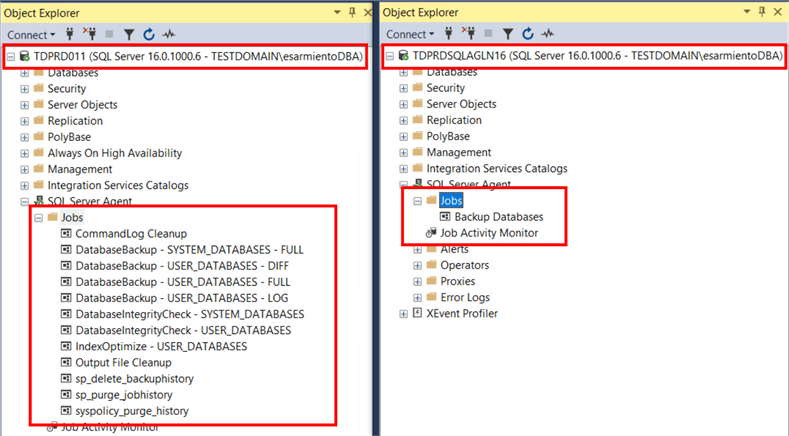789x436 pixels.
Task: Select Management folder in right panel
Action: click(x=459, y=153)
